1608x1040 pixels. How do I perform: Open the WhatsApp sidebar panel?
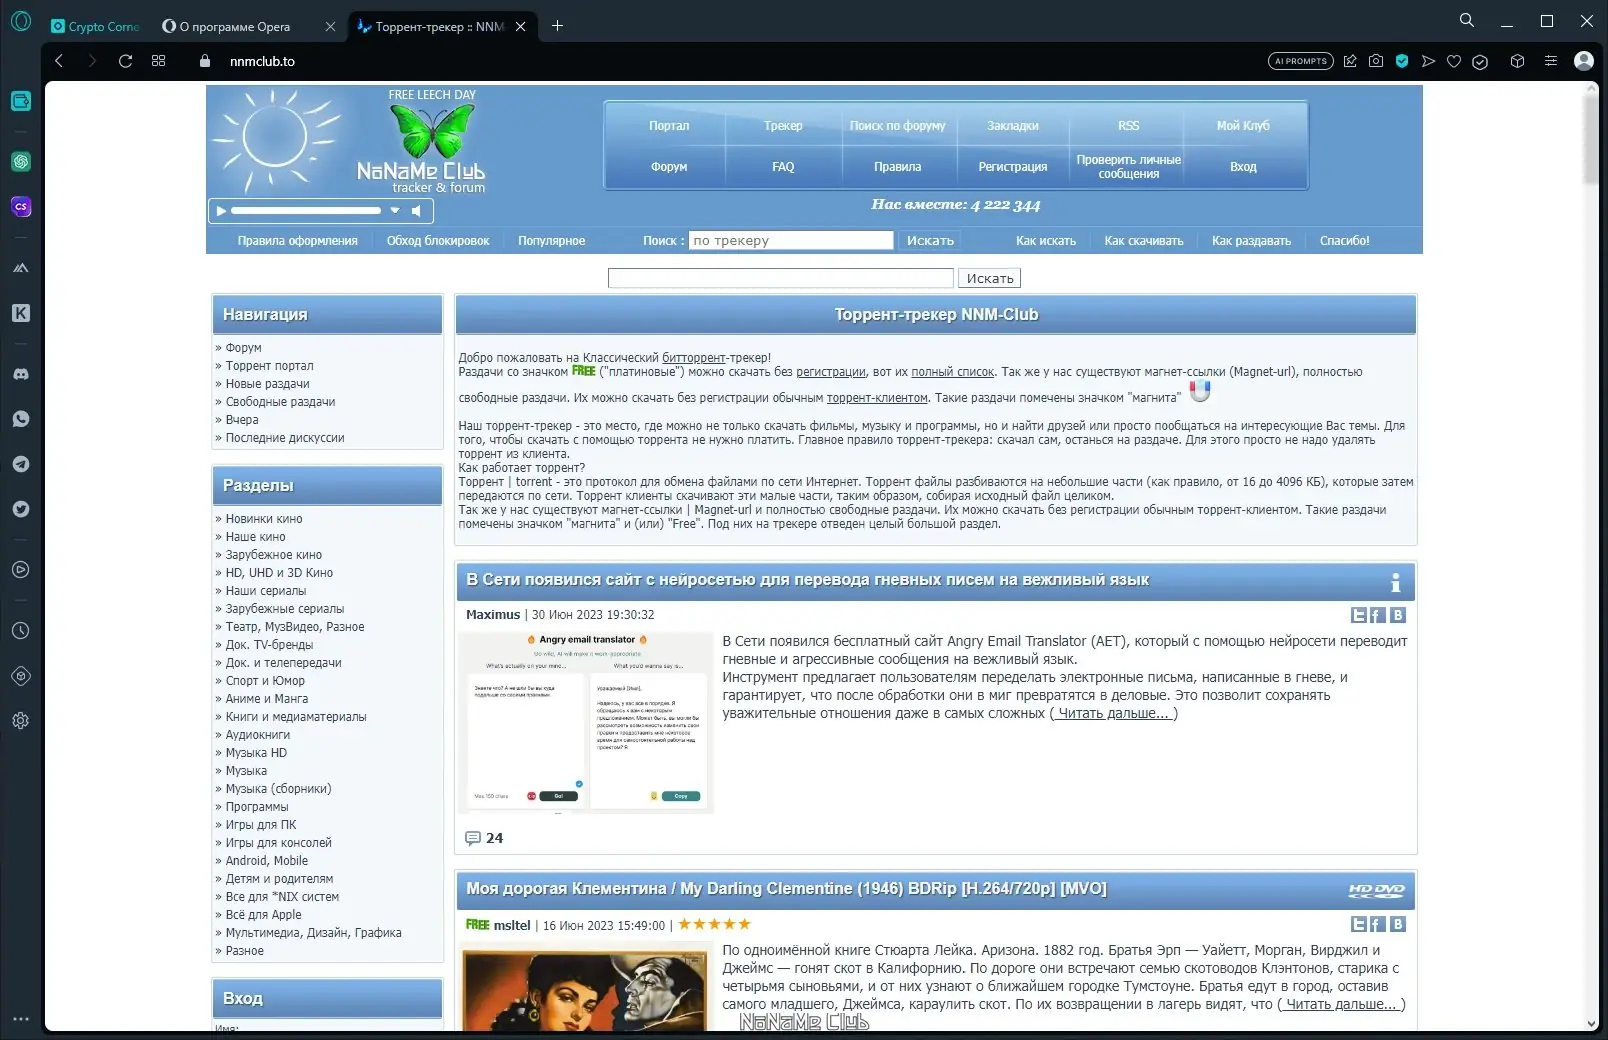(x=21, y=419)
